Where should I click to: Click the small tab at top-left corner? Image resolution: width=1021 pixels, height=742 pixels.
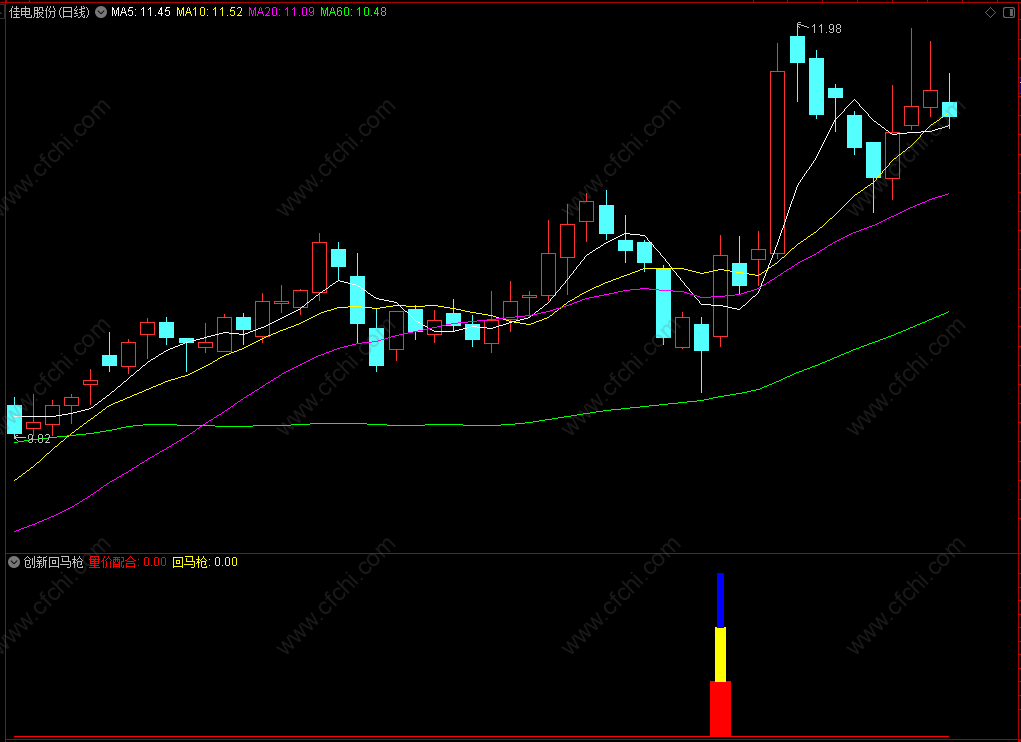(3, 12)
